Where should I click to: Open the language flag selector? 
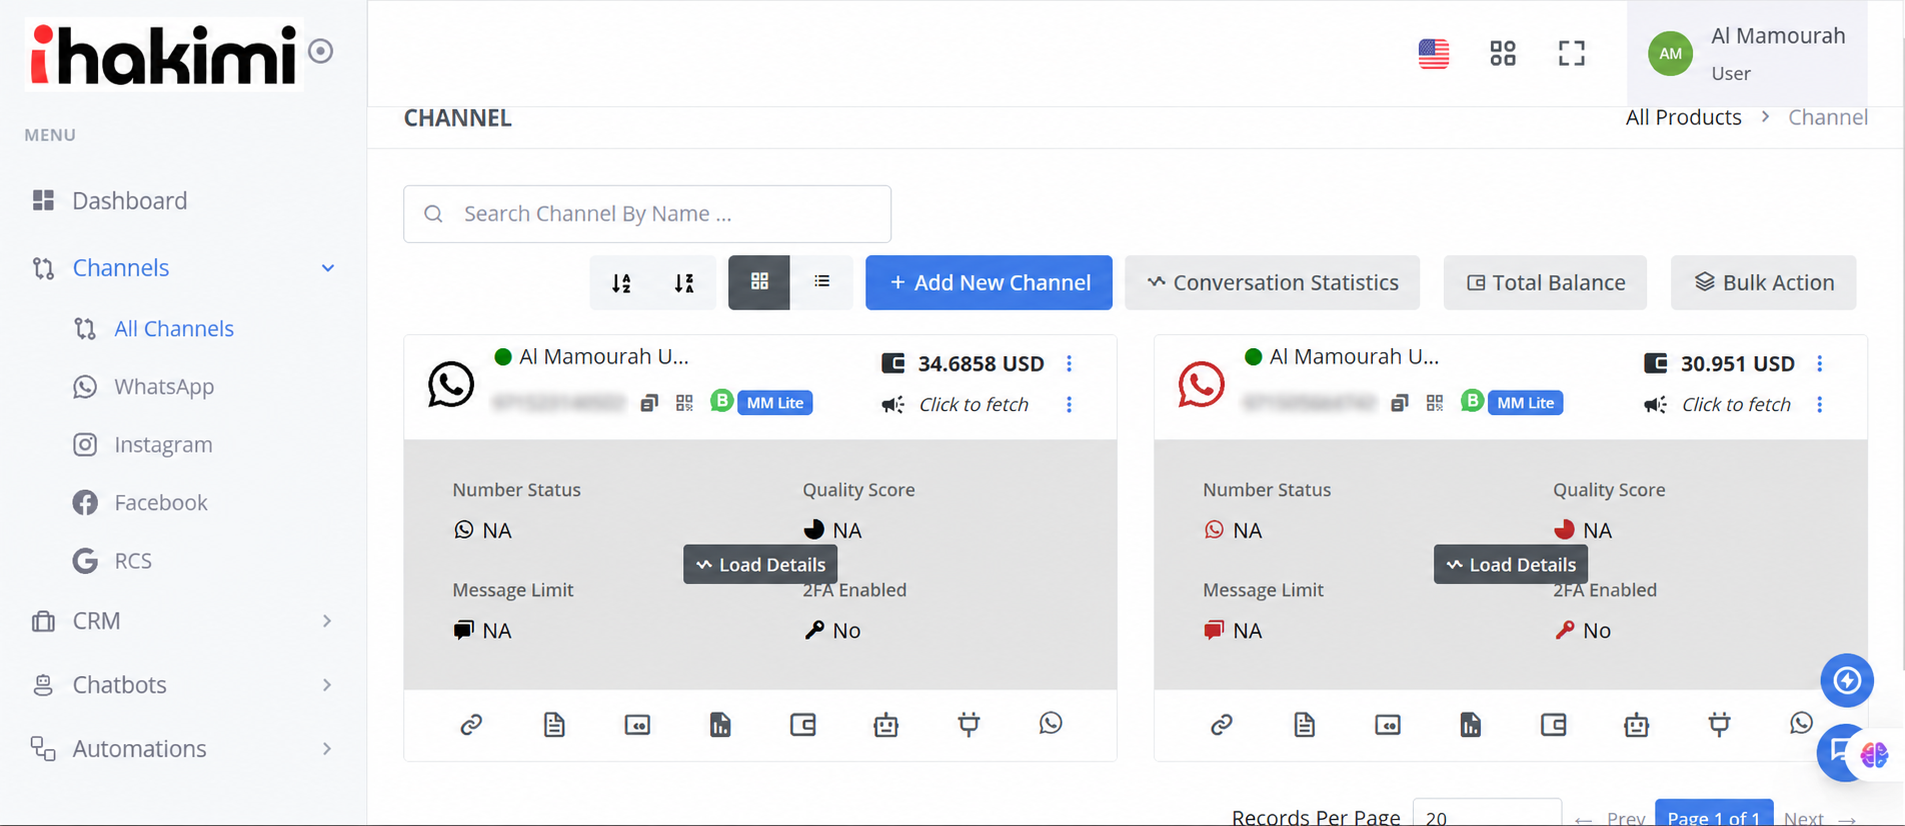1433,53
